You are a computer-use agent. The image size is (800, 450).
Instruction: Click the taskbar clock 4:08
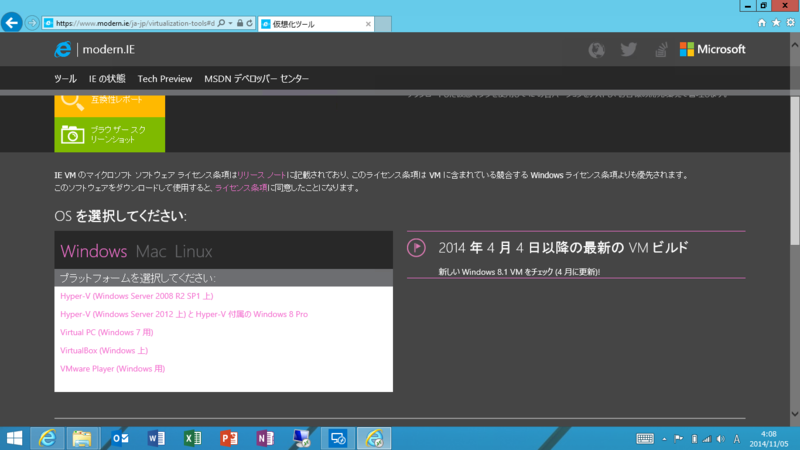769,439
